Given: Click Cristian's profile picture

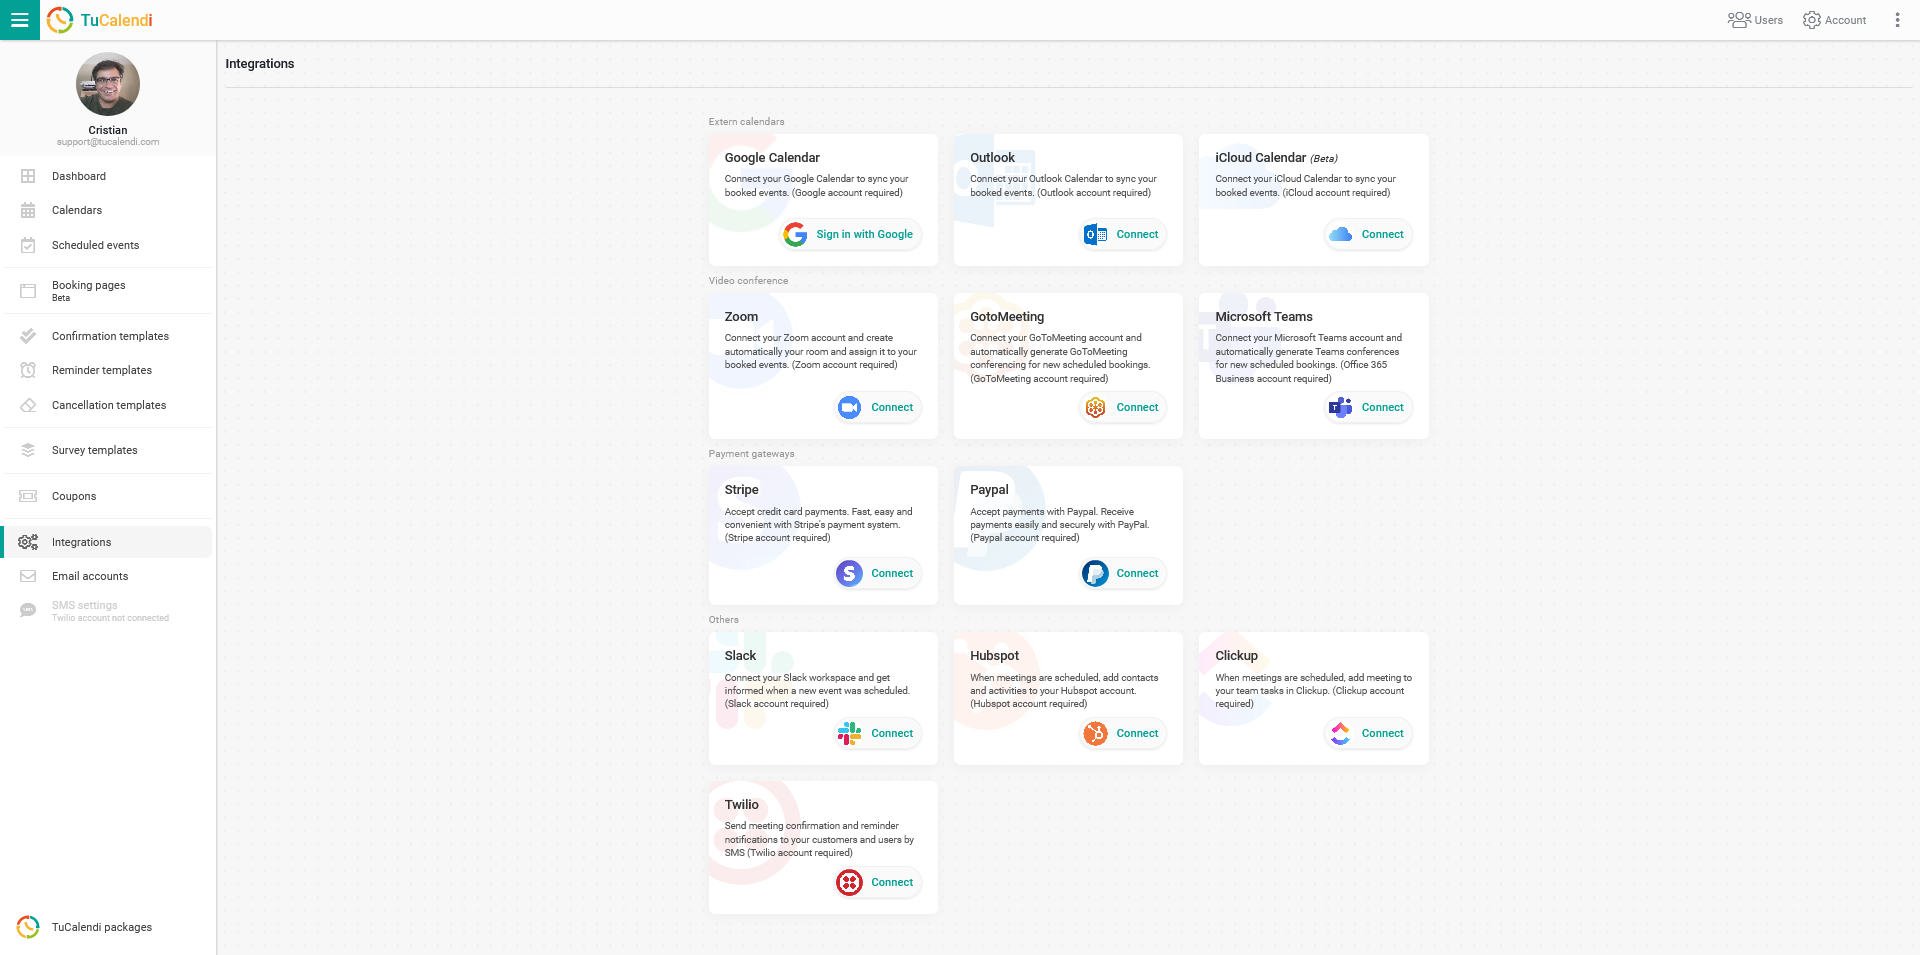Looking at the screenshot, I should (x=107, y=84).
